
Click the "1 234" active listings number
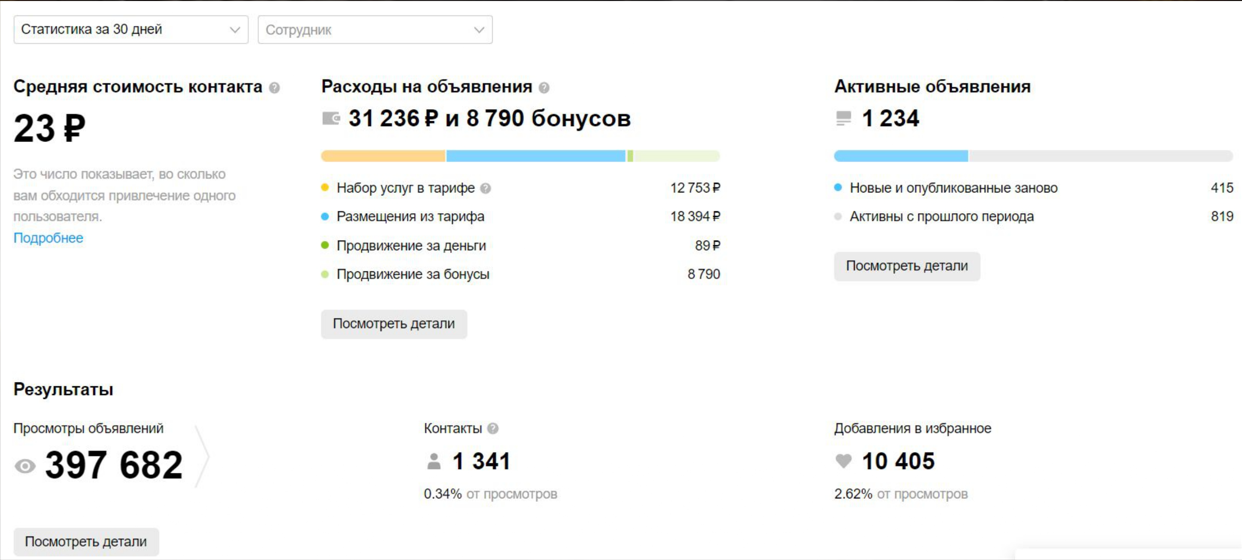890,119
